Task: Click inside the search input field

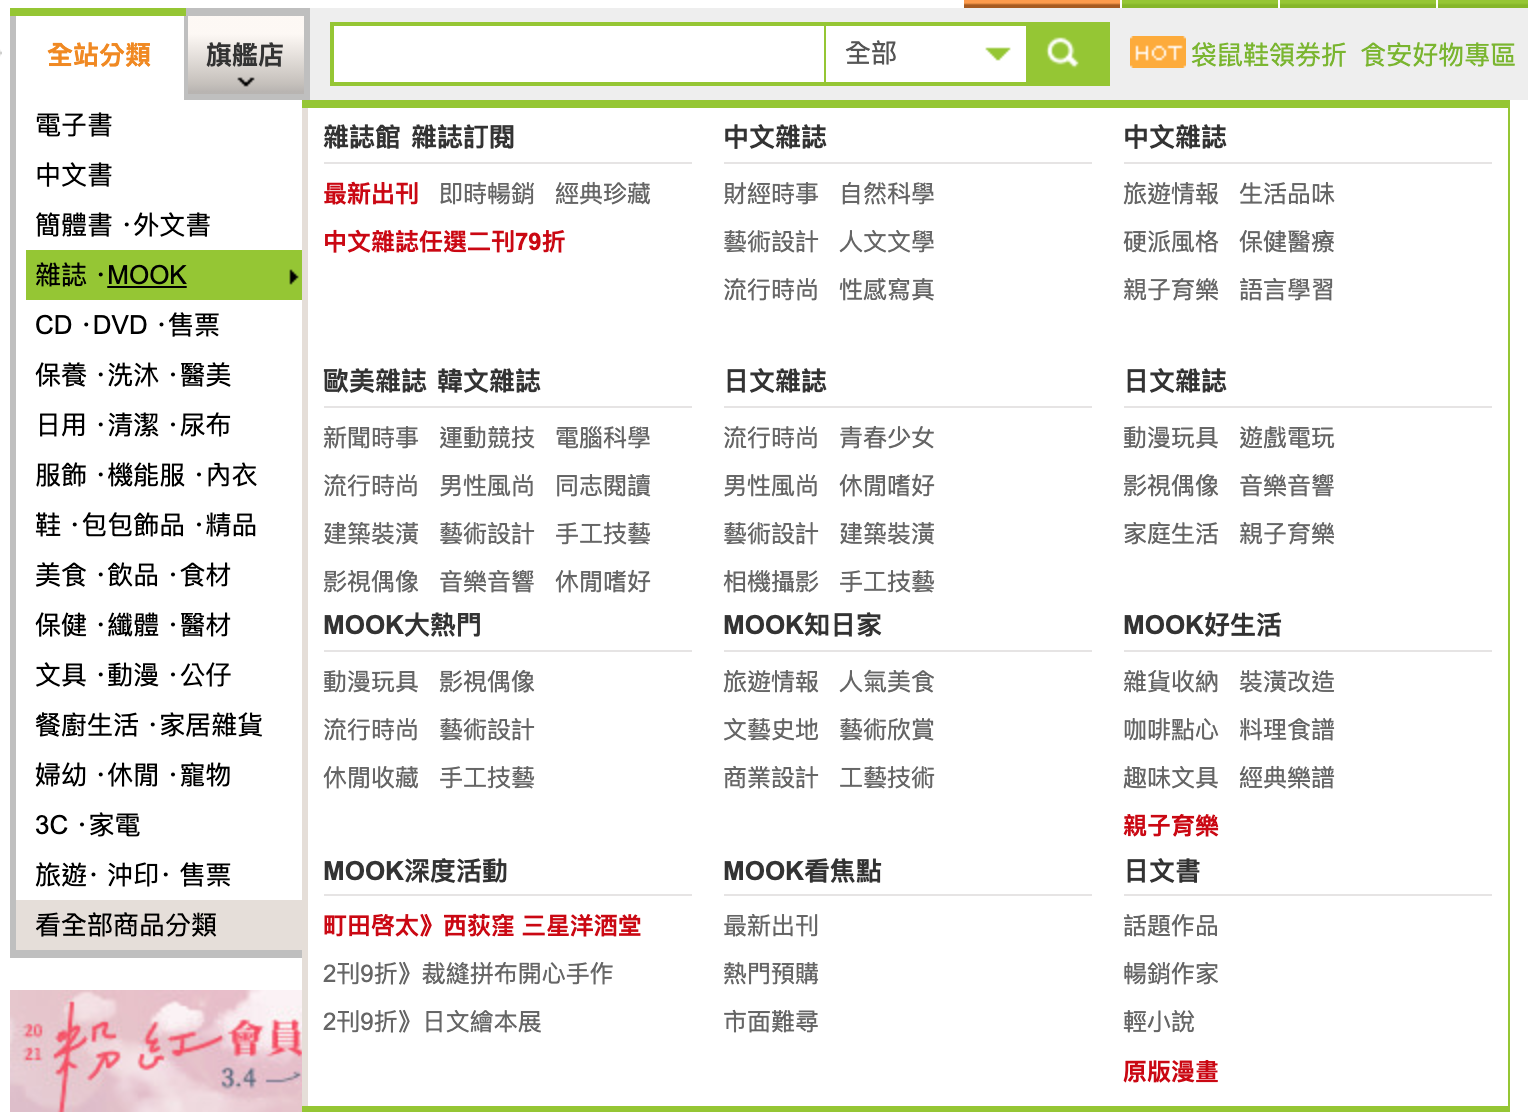Action: pos(578,54)
